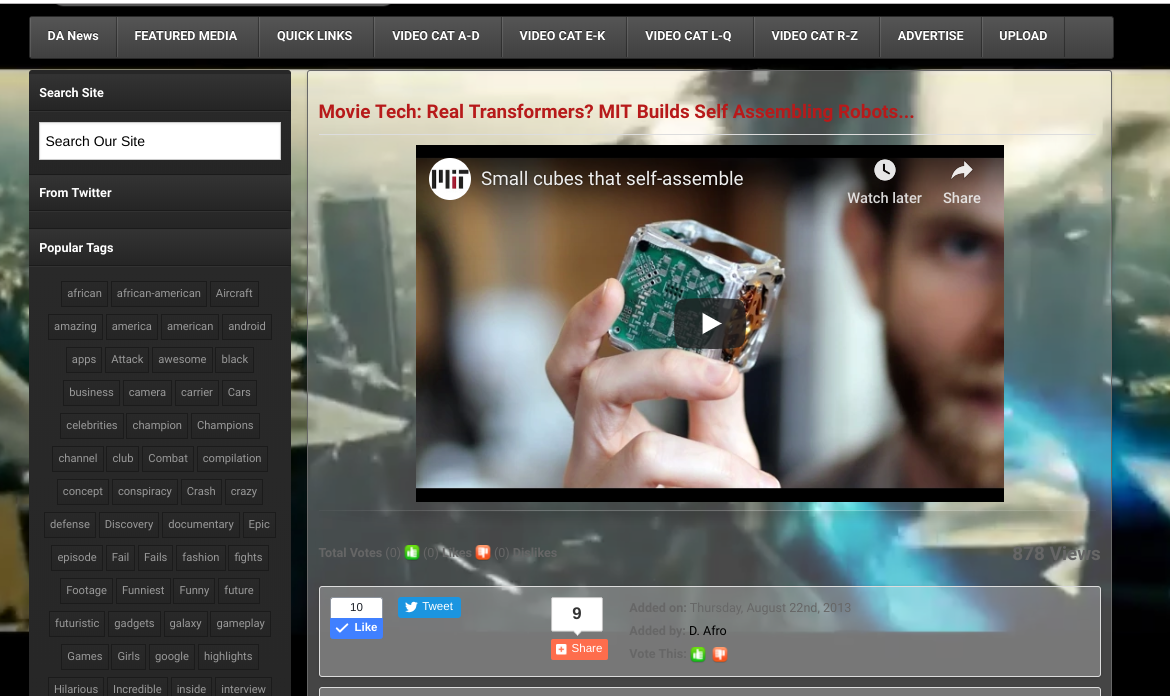Select the 'channel' tag
Screen dimensions: 1170x696
pos(78,458)
